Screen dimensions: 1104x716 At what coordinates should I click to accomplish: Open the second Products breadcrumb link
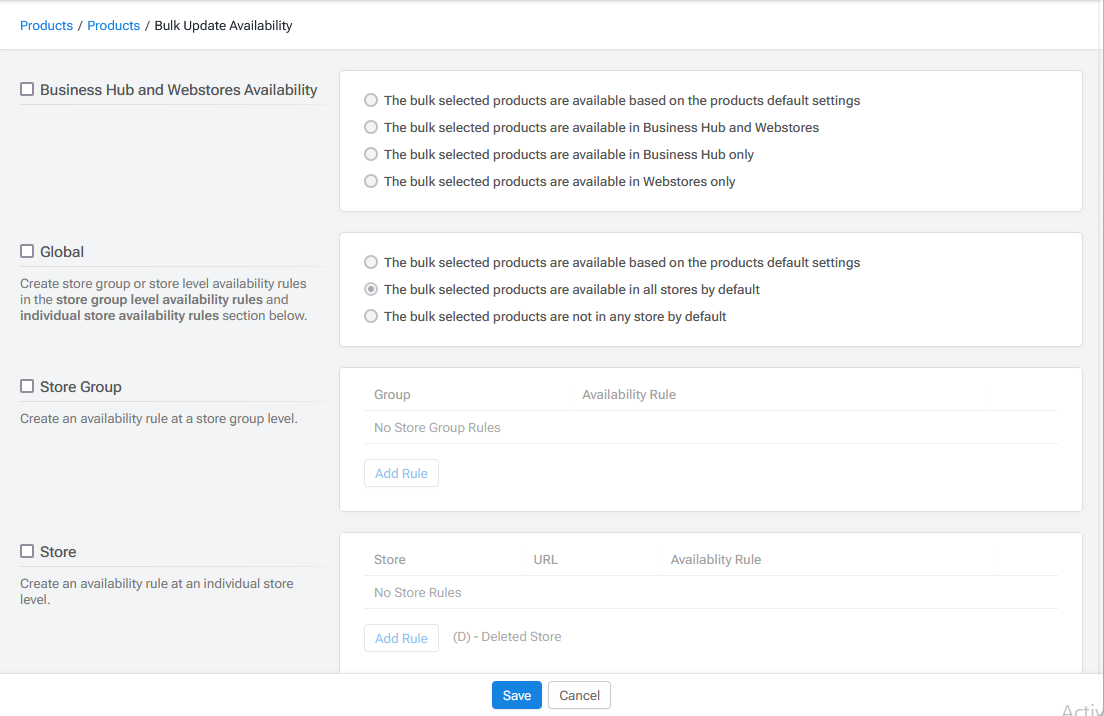point(113,25)
